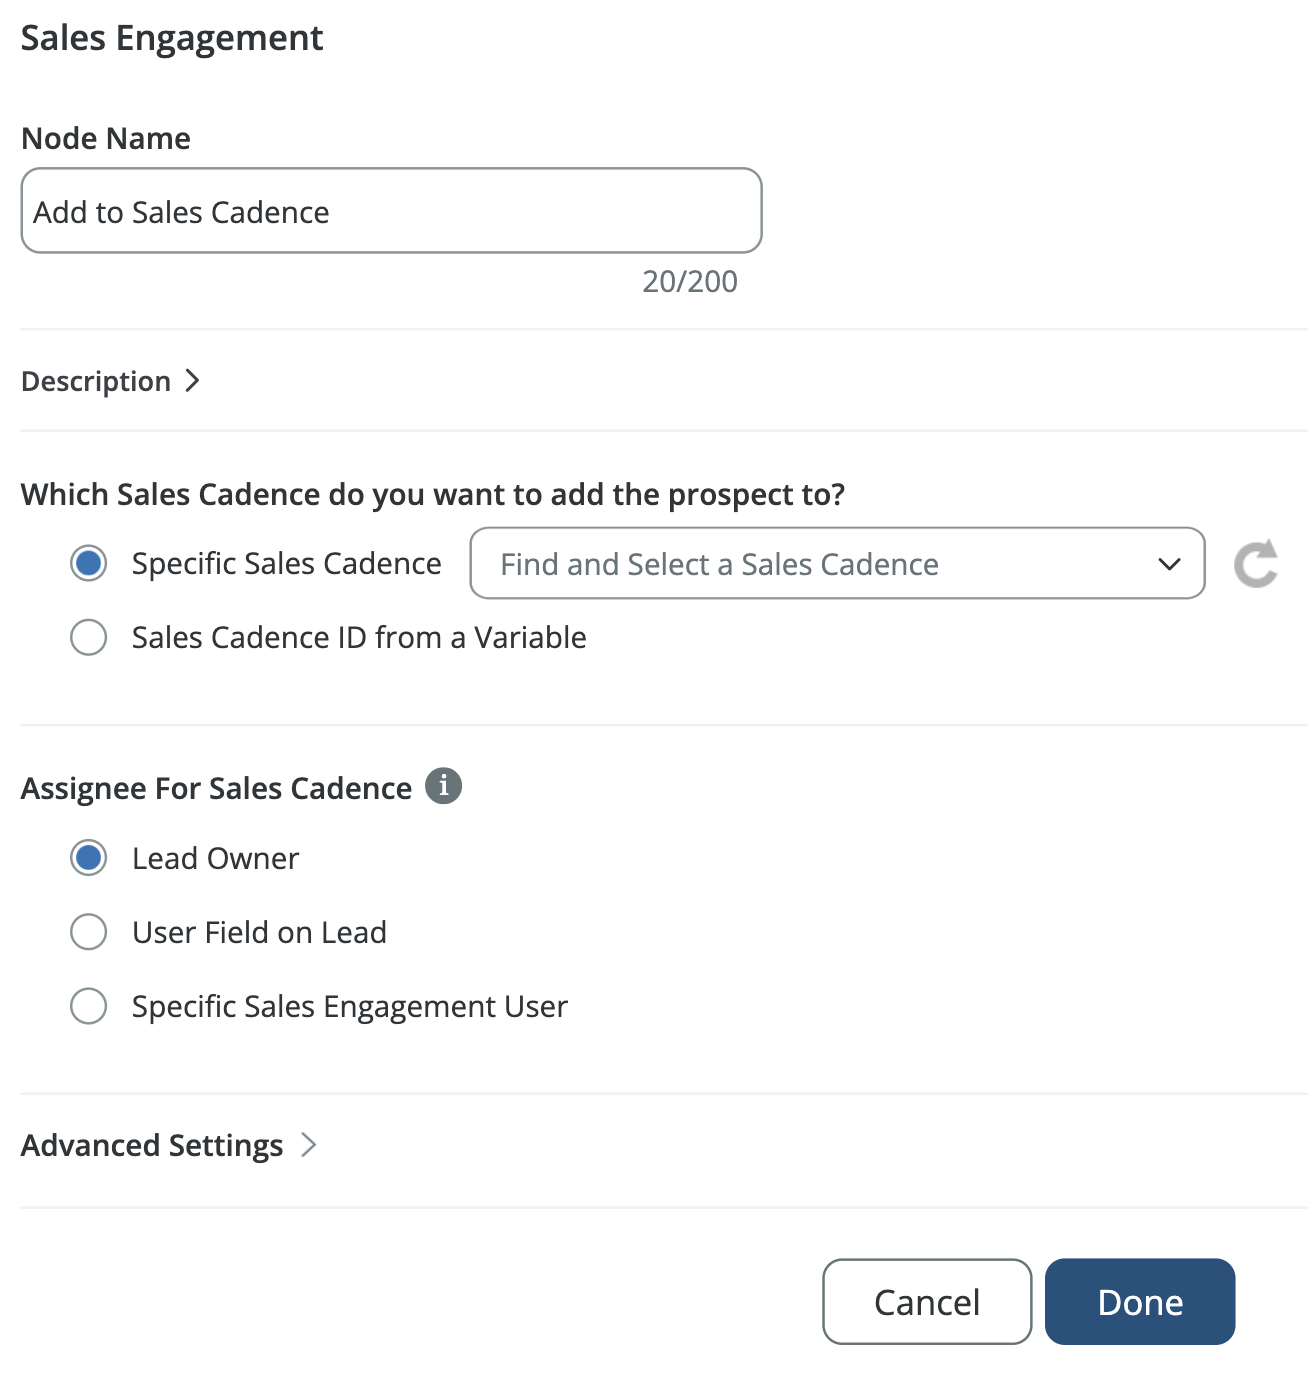Choose Sales Cadence ID from a Variable
Image resolution: width=1308 pixels, height=1388 pixels.
[89, 637]
